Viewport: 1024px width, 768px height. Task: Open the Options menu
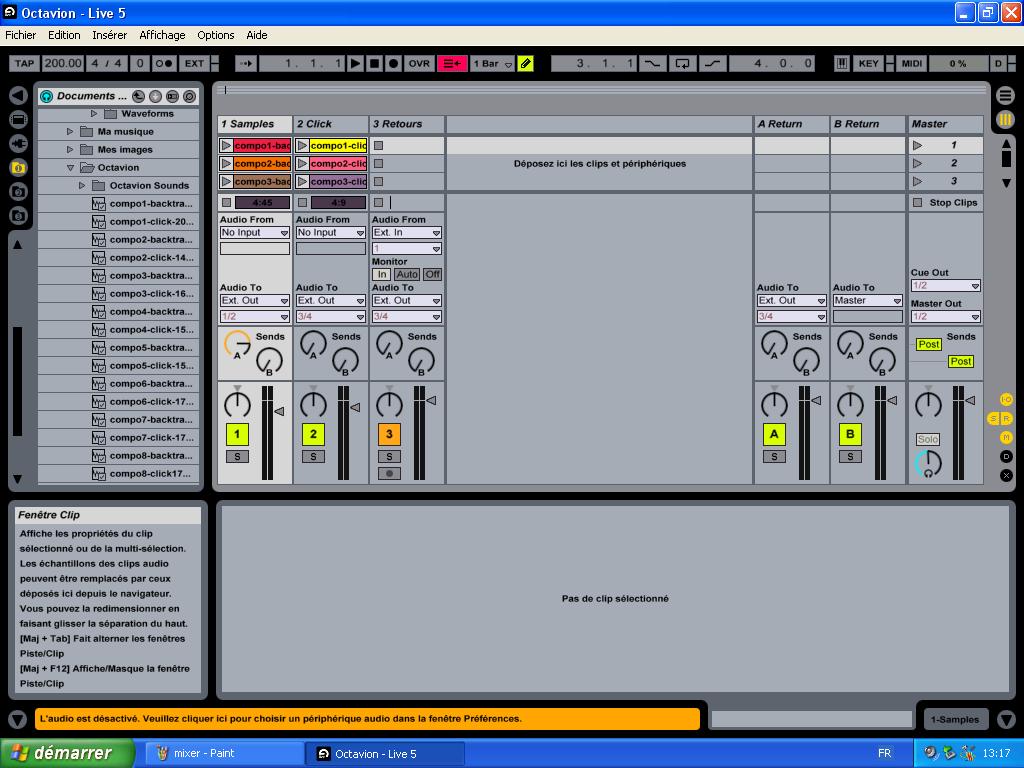[x=216, y=35]
